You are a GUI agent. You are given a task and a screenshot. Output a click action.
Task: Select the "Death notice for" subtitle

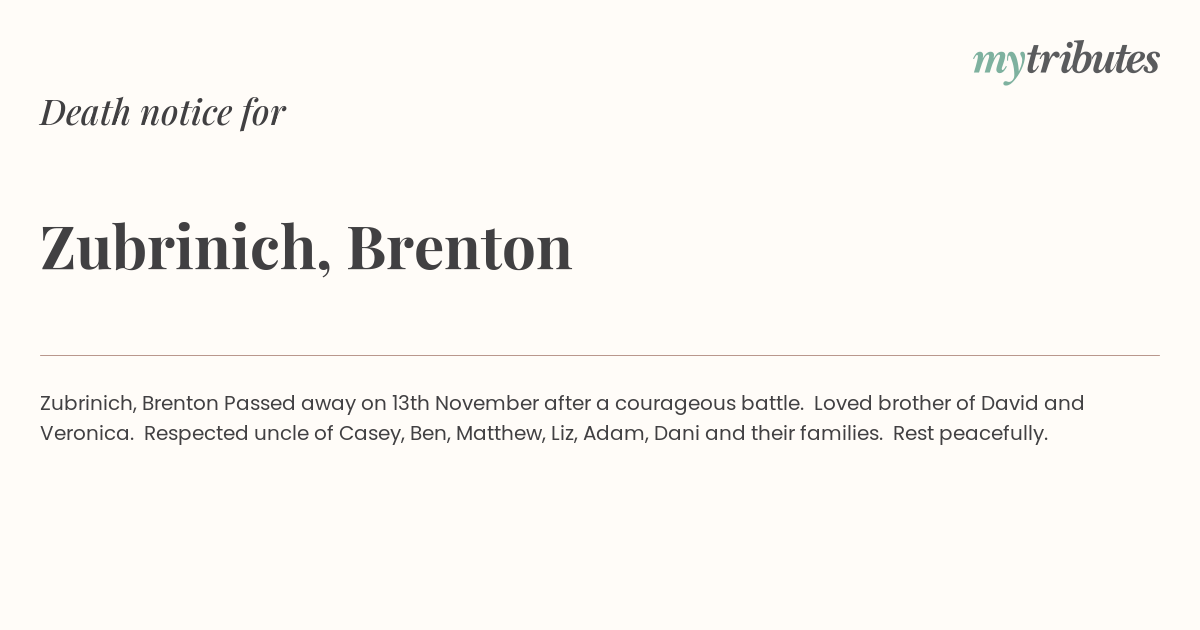[x=163, y=112]
